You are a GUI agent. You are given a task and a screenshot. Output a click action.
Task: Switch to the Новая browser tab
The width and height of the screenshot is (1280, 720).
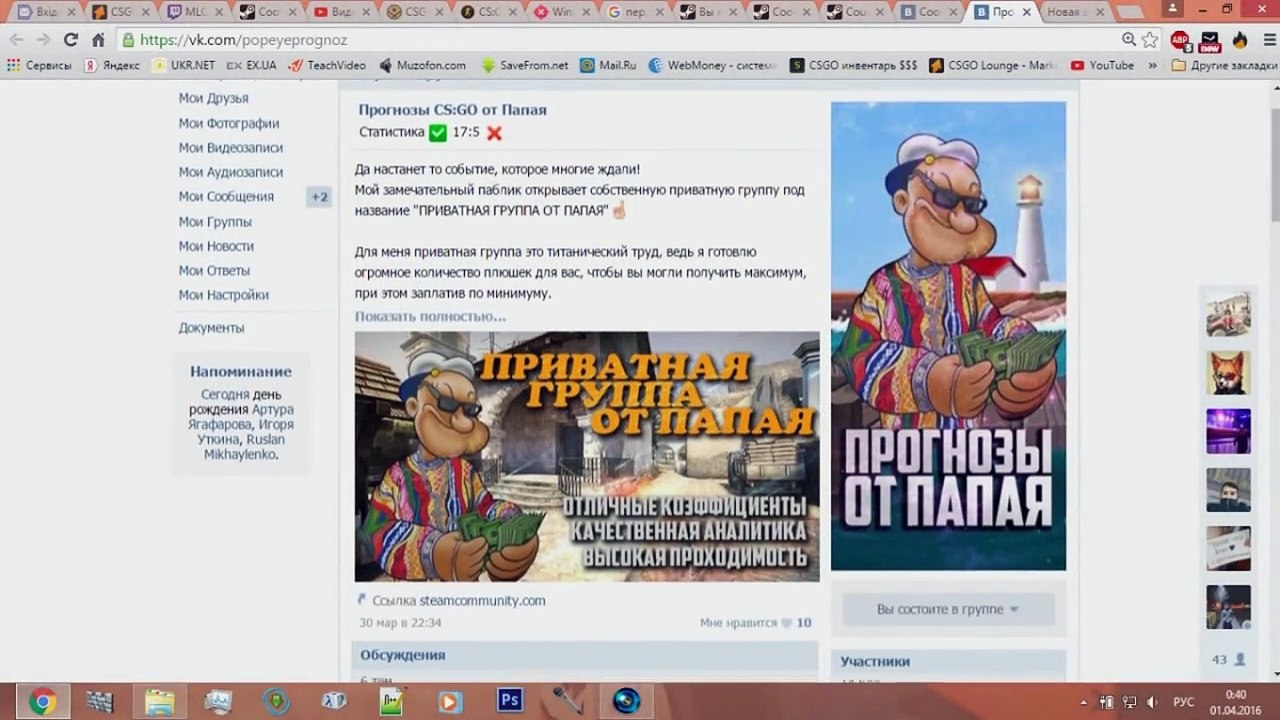point(1075,12)
